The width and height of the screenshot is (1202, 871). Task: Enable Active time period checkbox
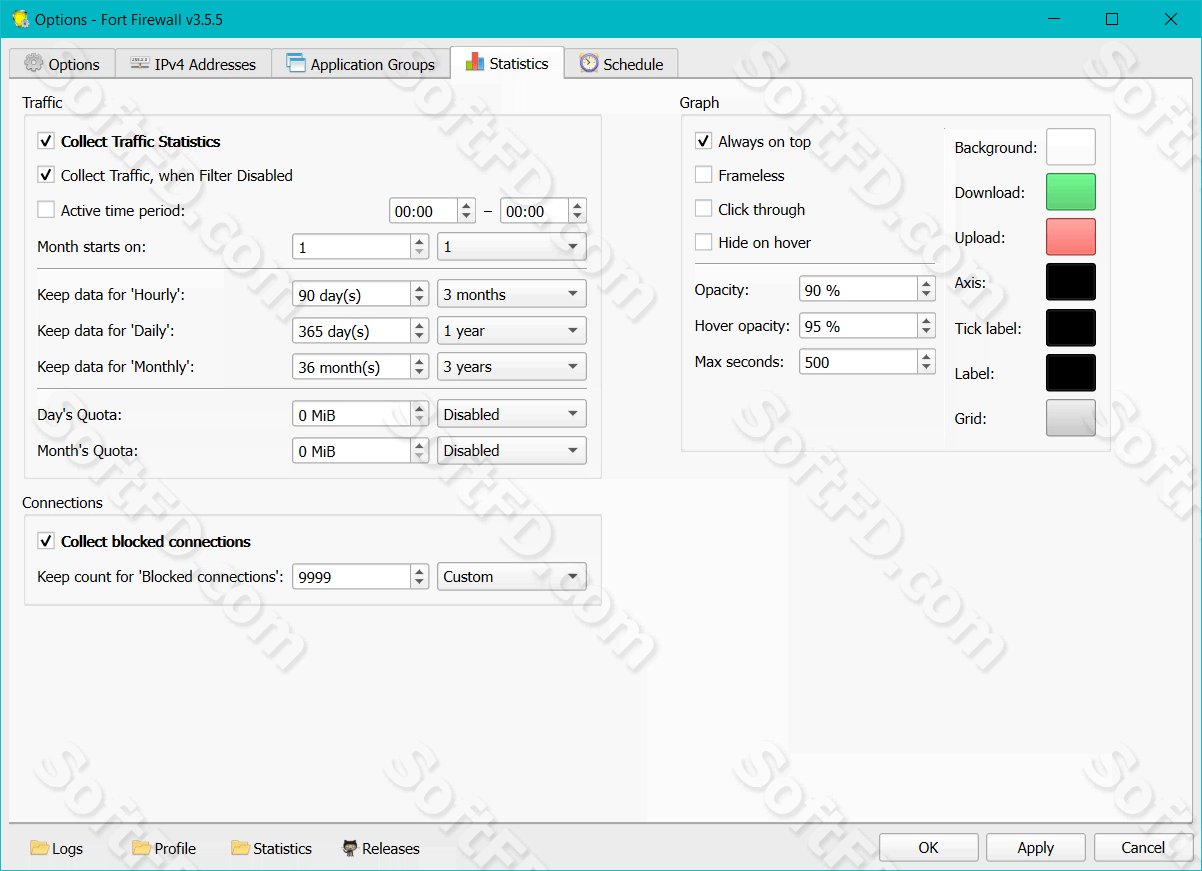click(x=46, y=210)
